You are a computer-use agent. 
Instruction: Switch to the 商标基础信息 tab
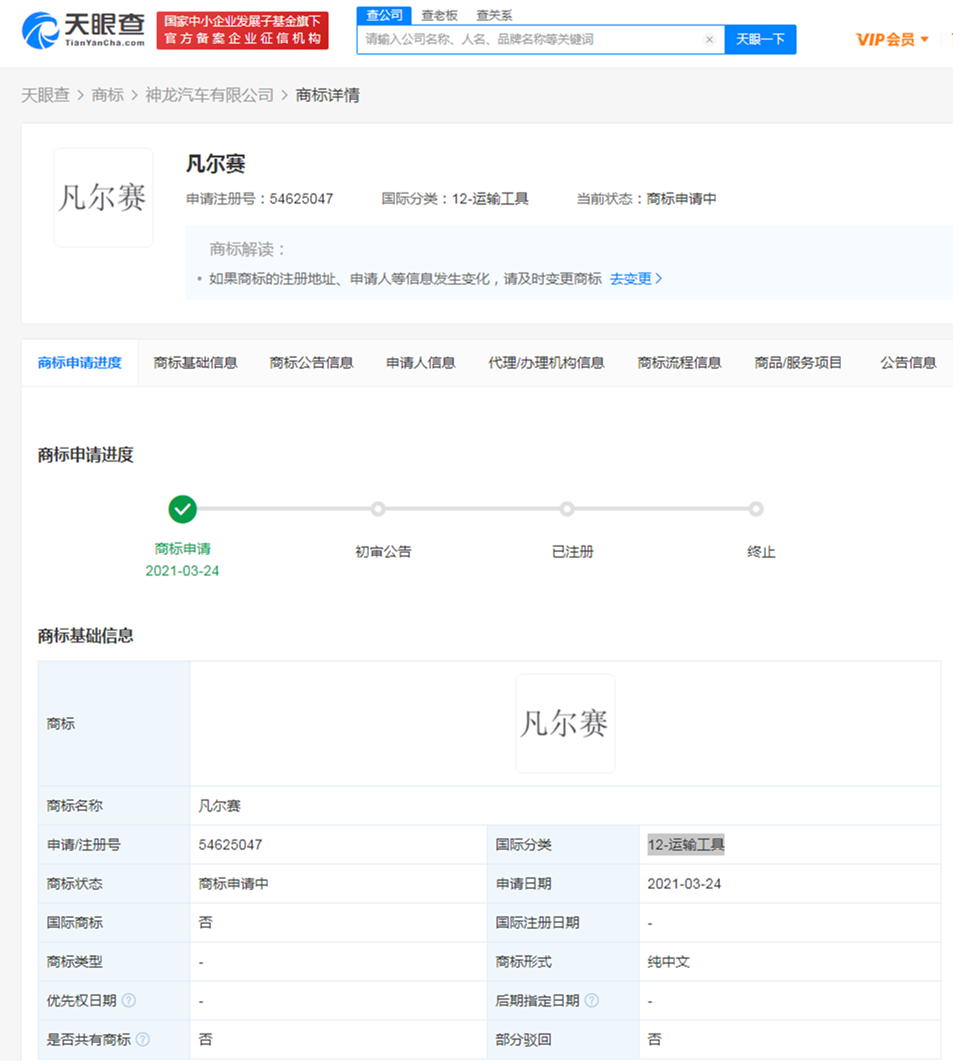coord(195,363)
